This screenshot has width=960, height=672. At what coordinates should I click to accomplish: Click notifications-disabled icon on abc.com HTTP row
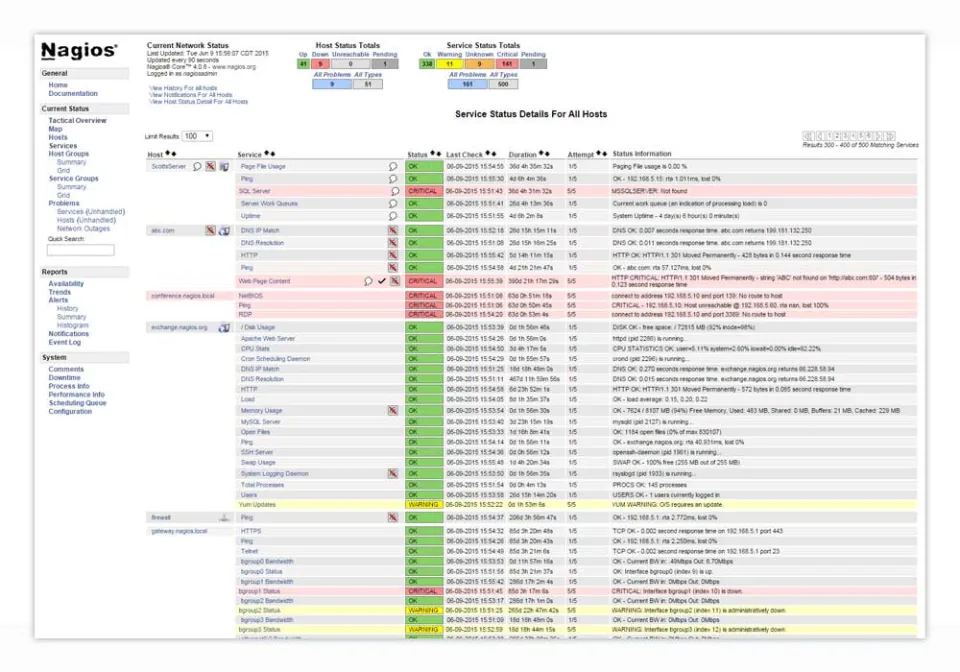coord(393,255)
